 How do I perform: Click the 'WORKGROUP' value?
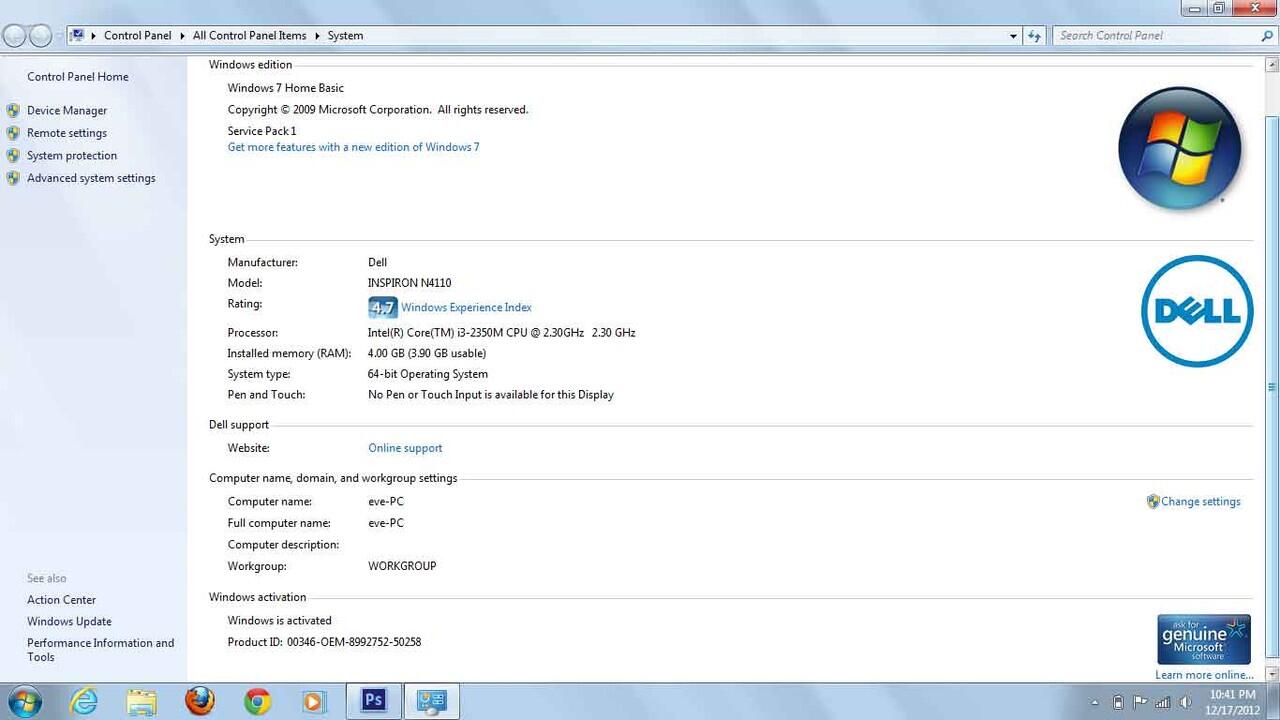tap(402, 566)
